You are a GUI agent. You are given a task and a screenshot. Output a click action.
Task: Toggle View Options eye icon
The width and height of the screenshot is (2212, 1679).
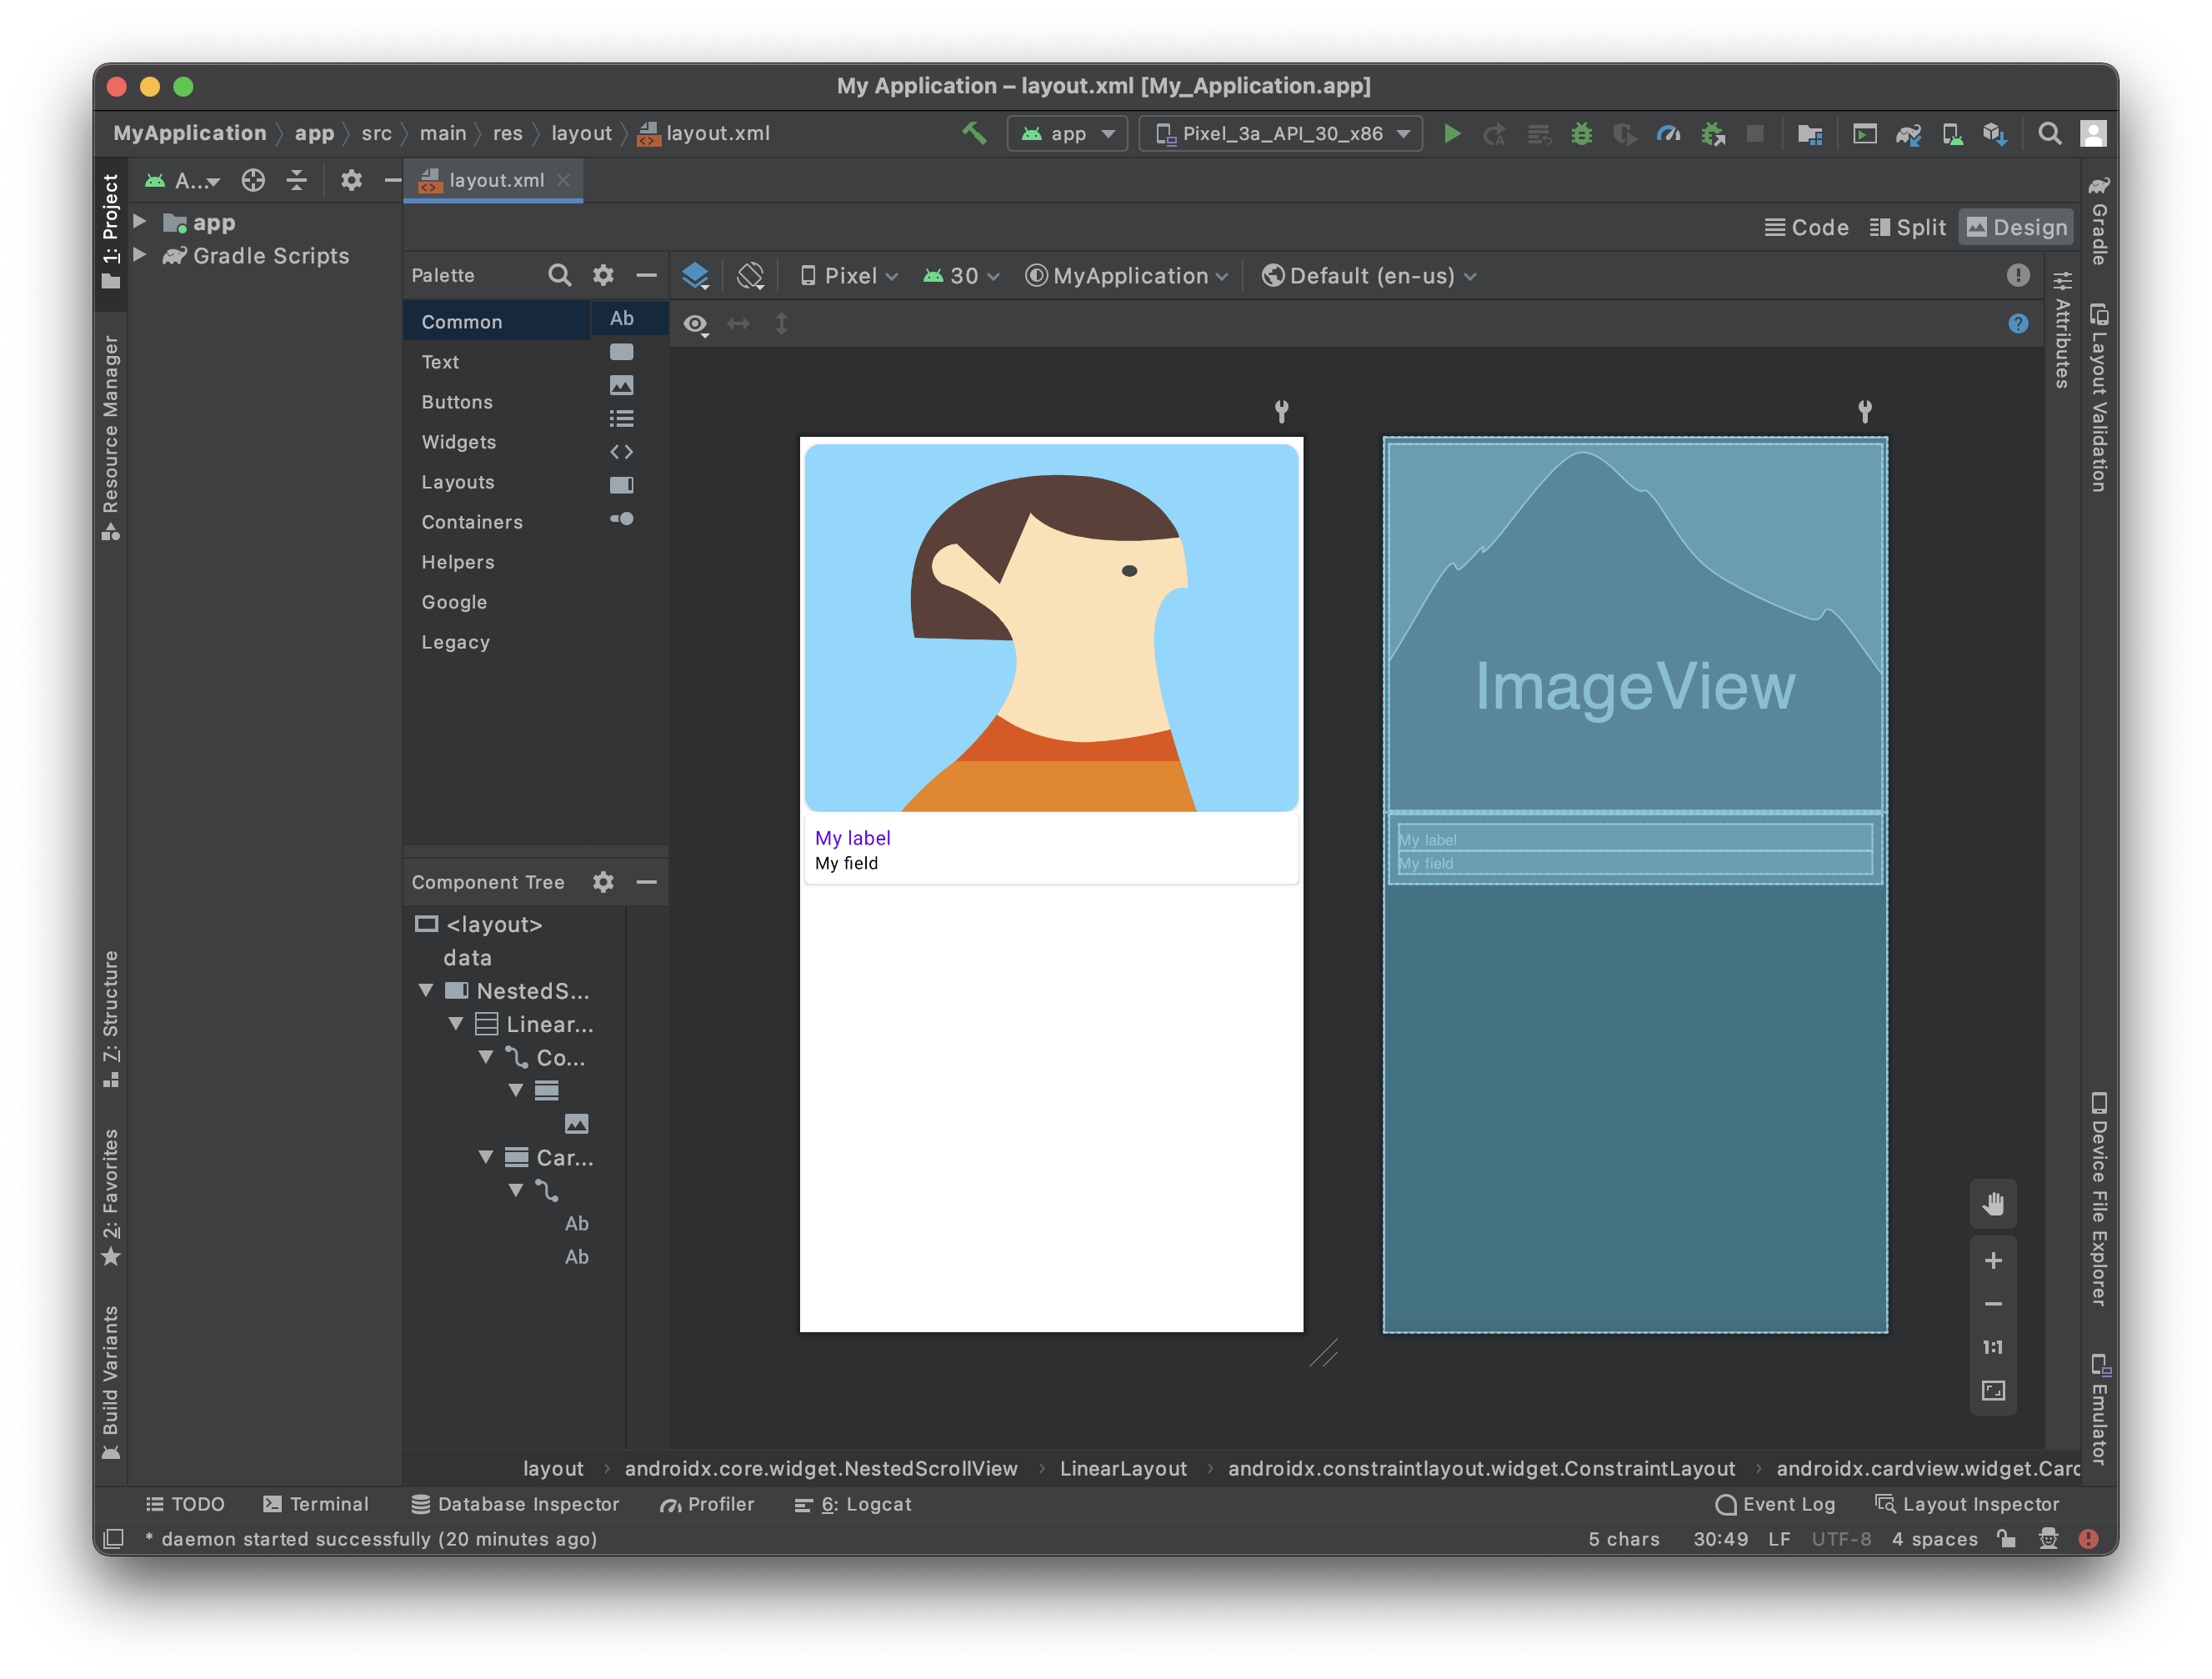coord(695,323)
